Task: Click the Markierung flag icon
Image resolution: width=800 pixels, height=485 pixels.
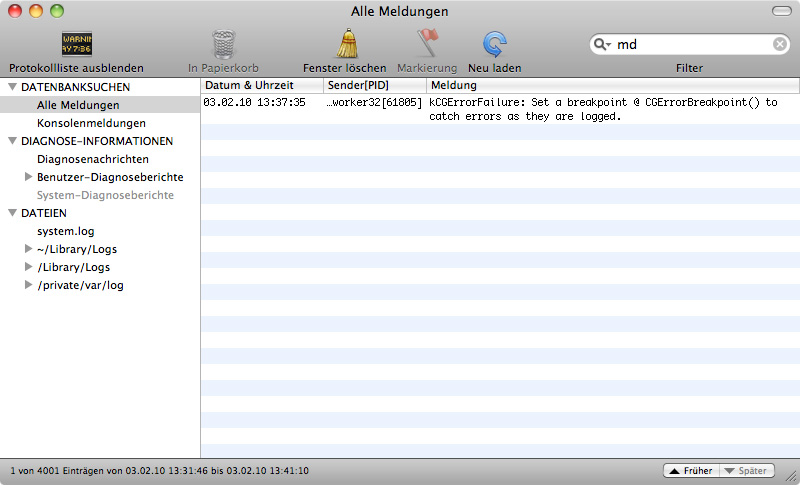Action: point(428,43)
